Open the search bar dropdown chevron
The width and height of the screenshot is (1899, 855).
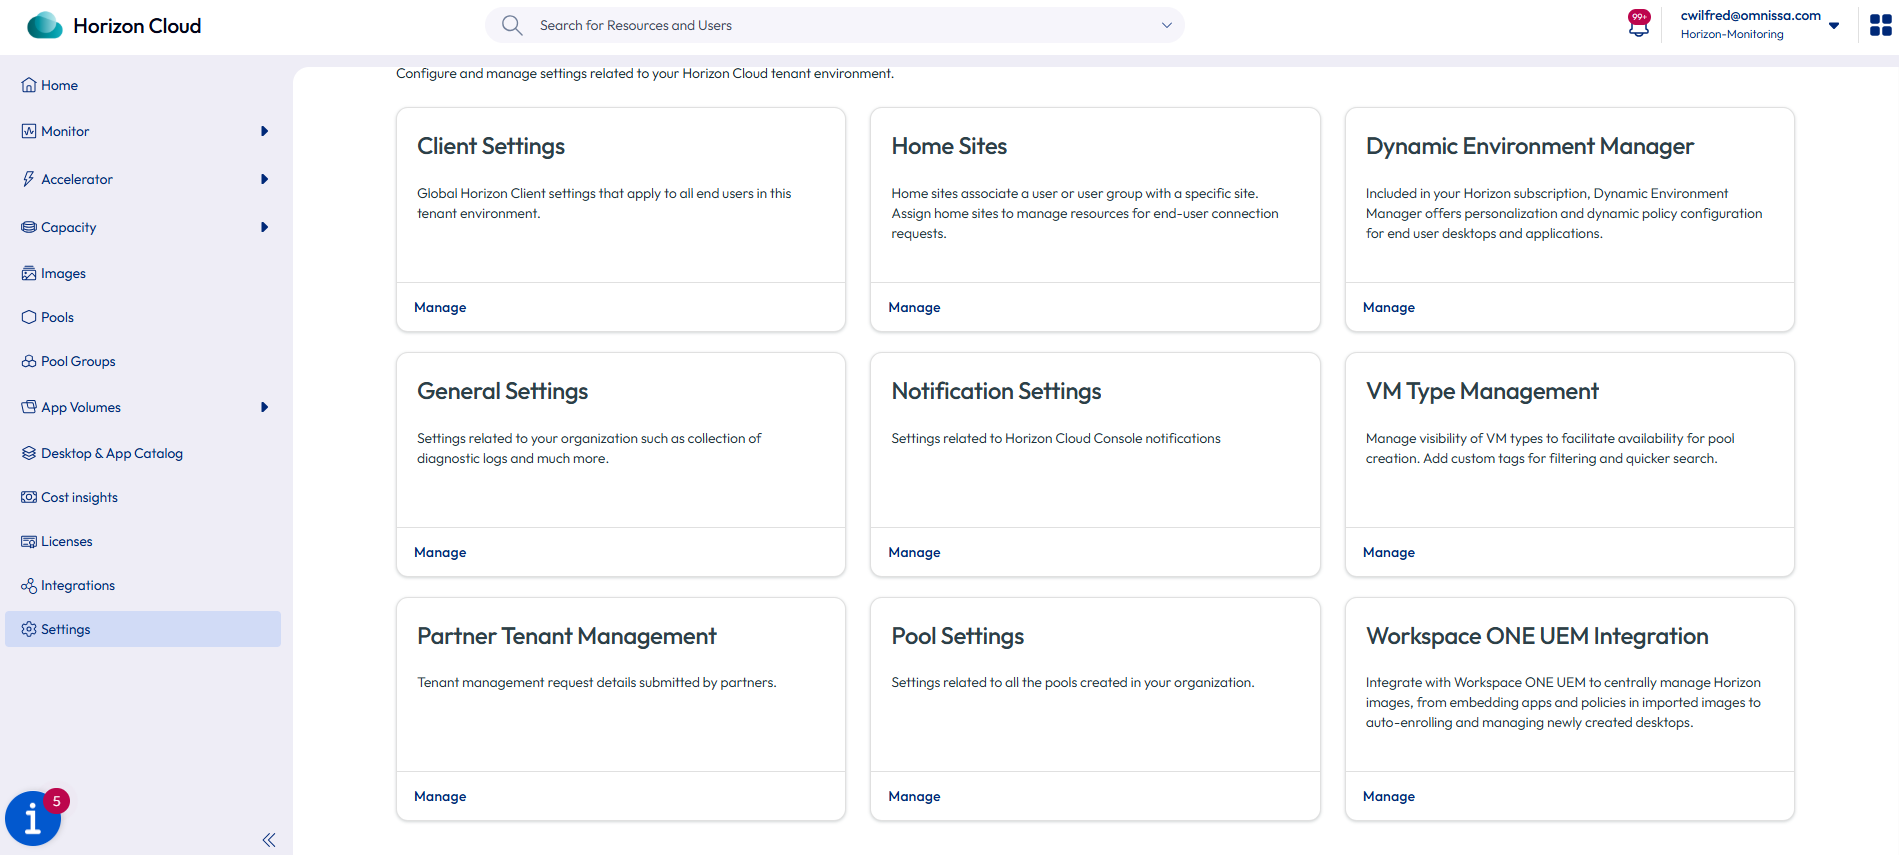coord(1166,25)
